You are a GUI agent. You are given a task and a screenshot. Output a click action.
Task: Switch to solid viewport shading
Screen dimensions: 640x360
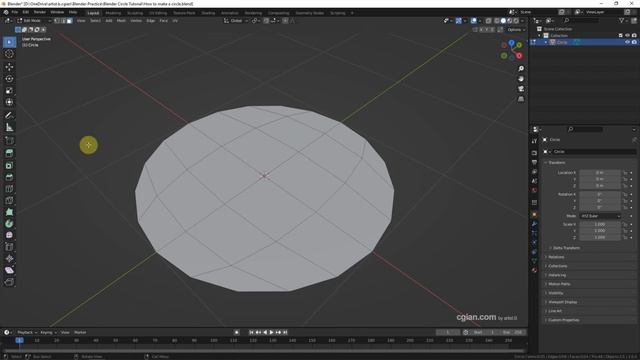503,20
